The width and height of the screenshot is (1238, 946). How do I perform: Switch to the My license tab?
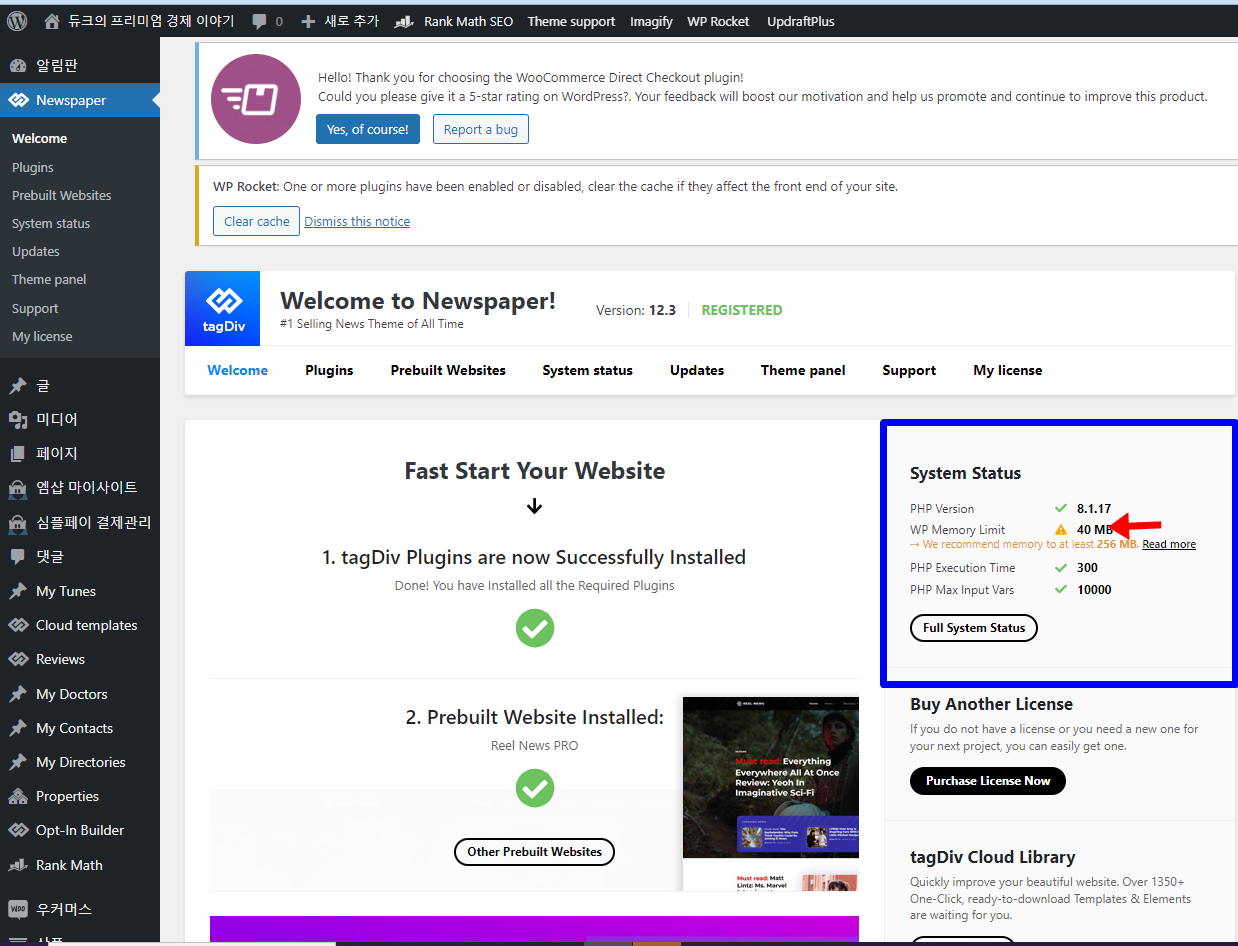point(1008,370)
